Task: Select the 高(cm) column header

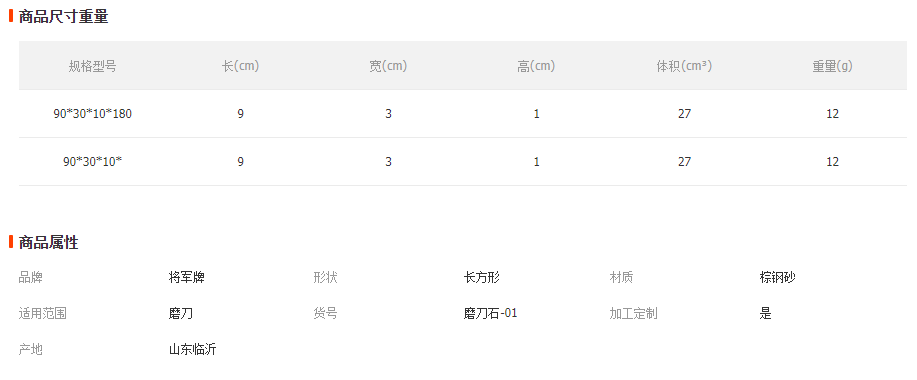Action: (536, 66)
